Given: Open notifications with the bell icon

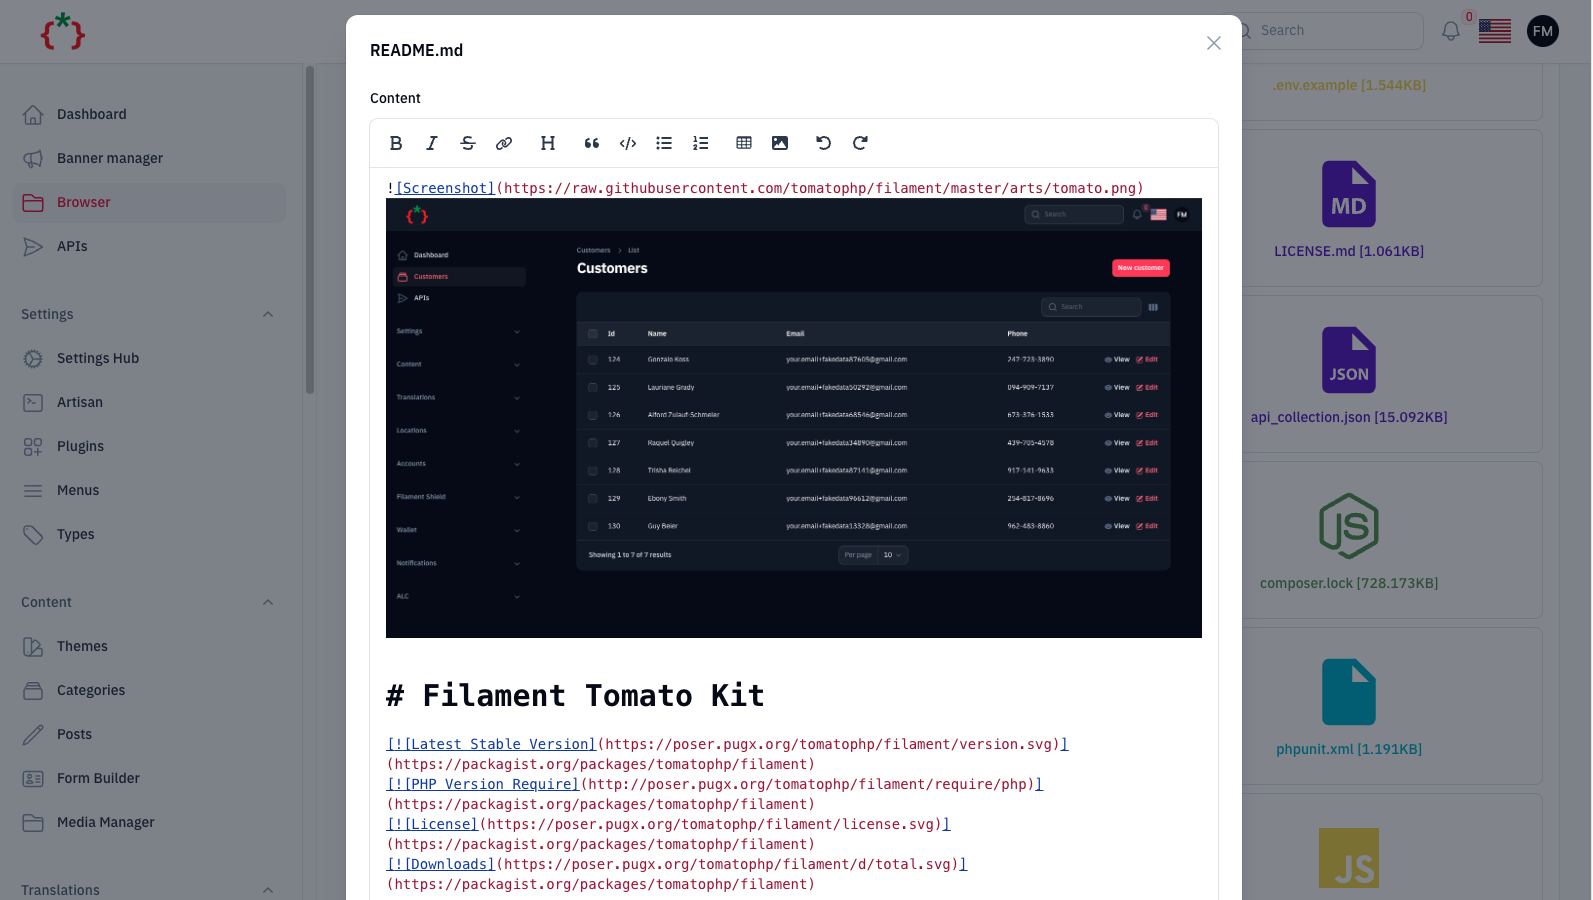Looking at the screenshot, I should [1451, 31].
